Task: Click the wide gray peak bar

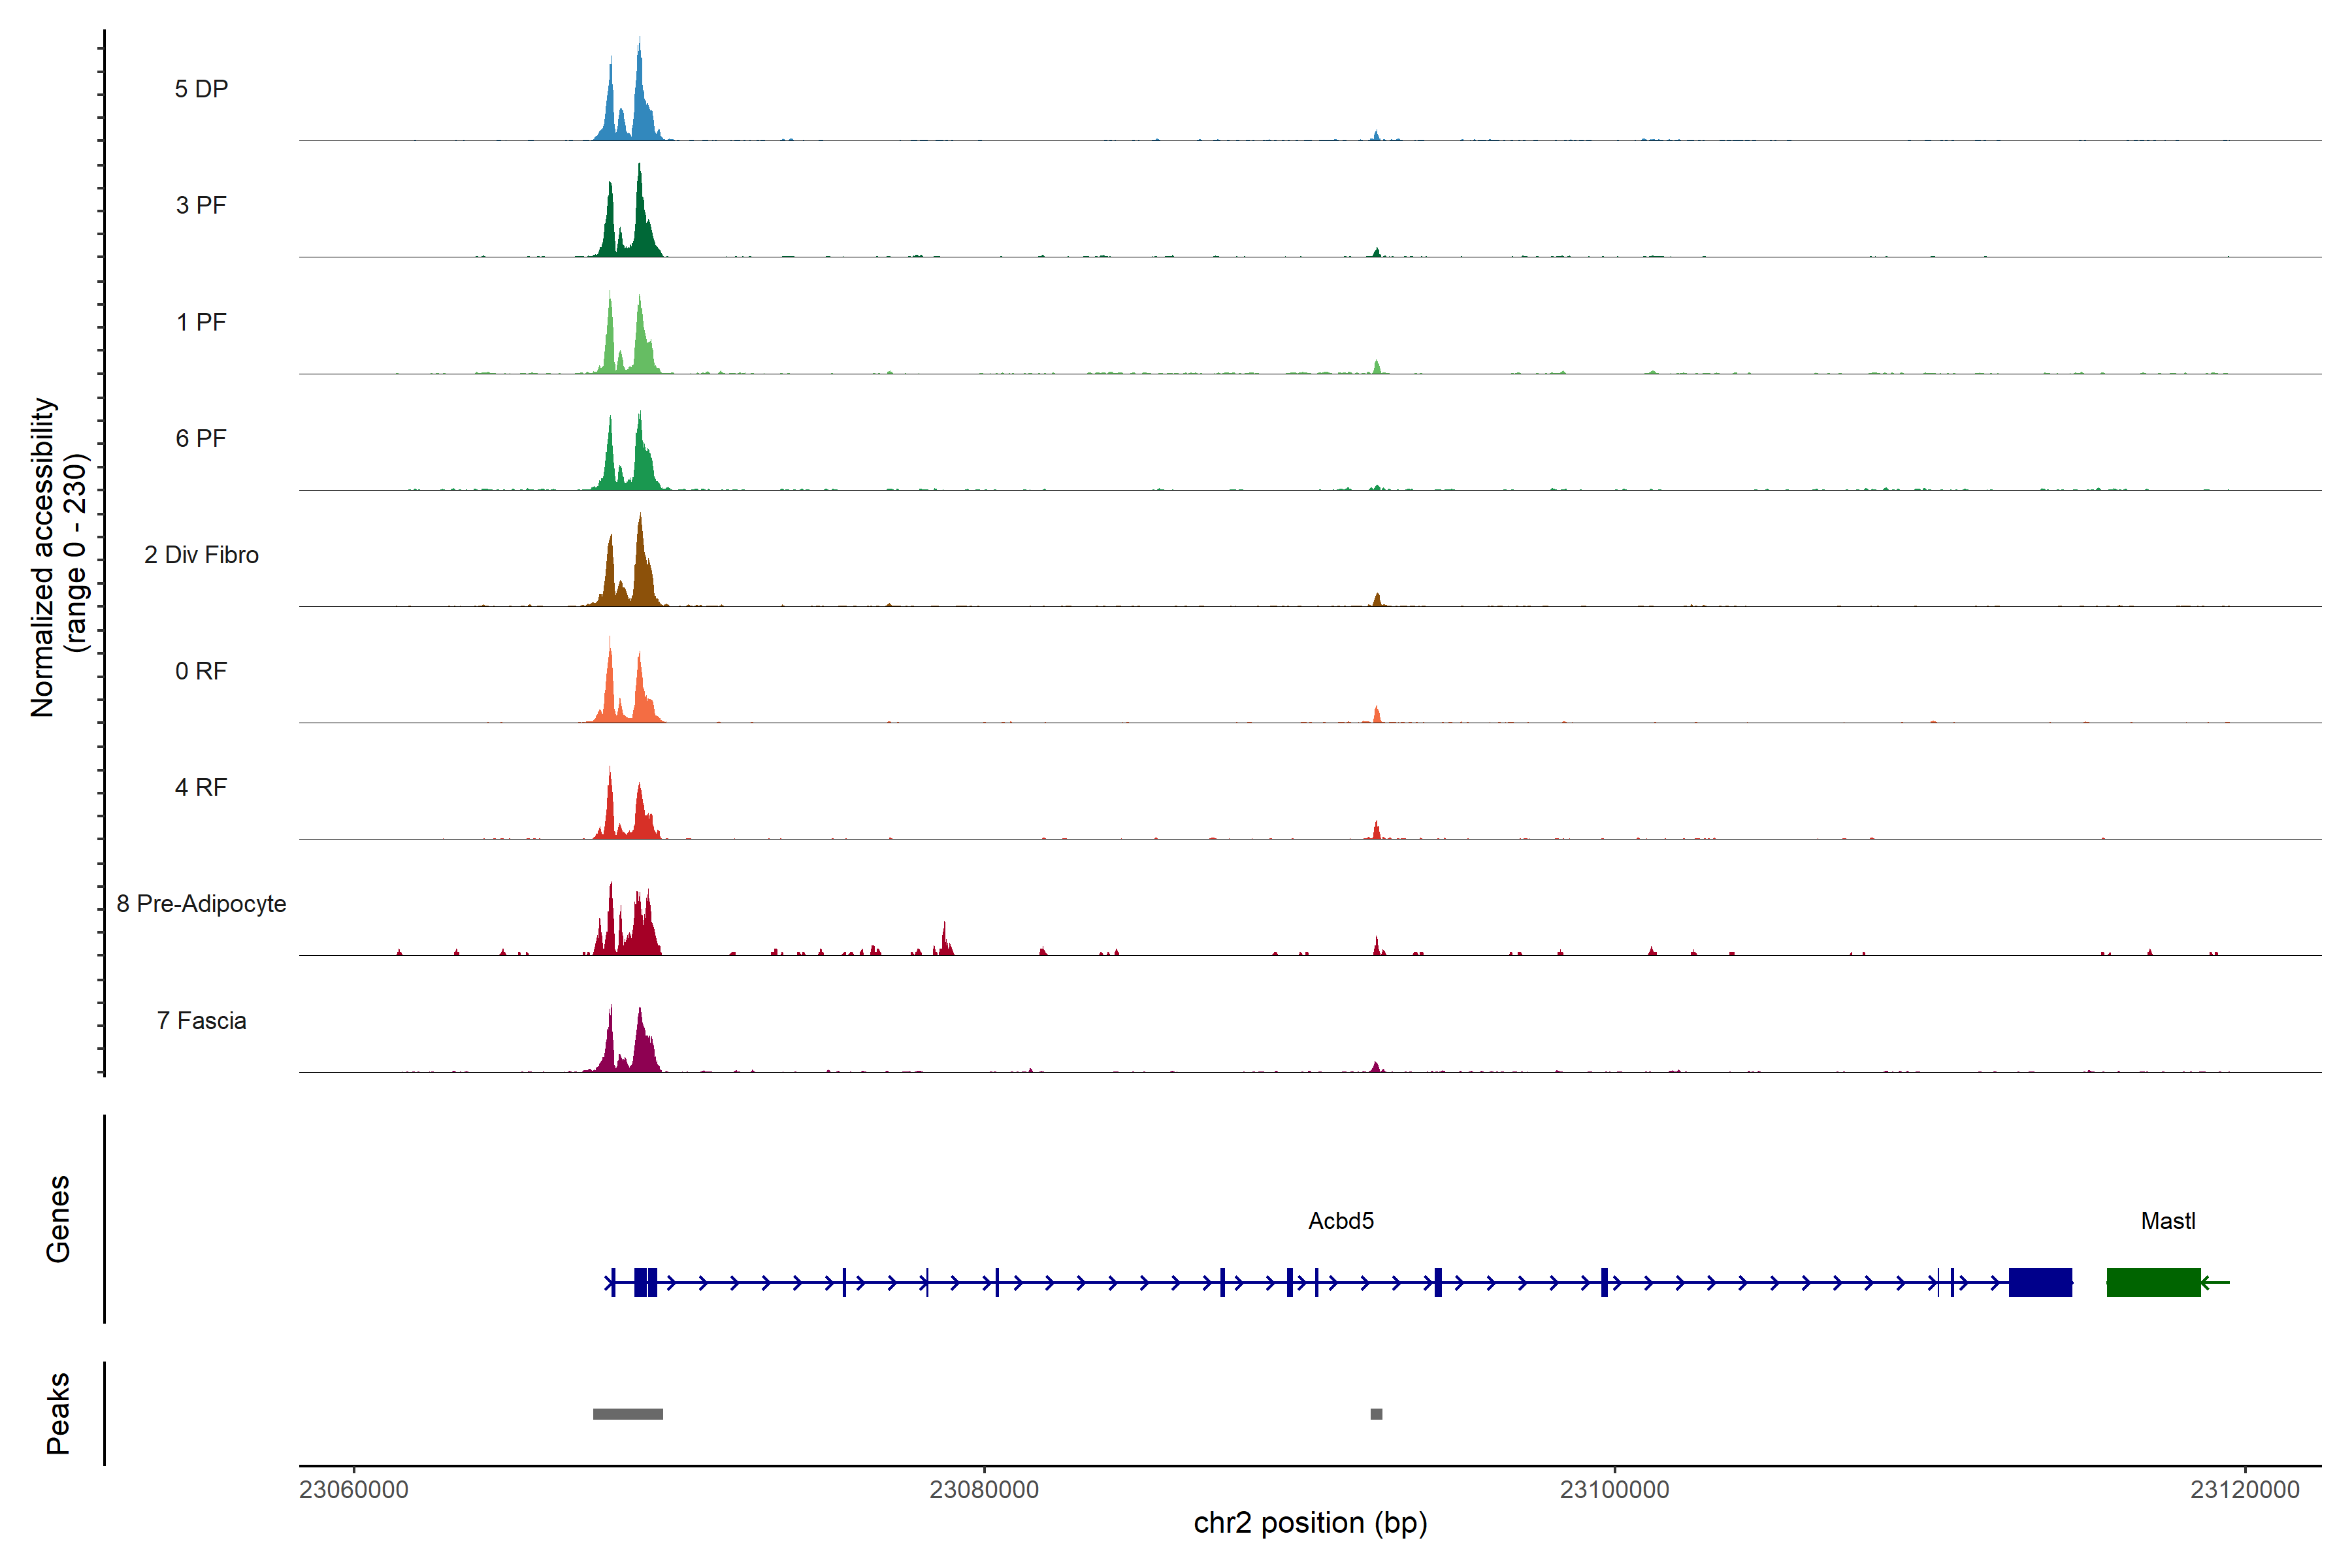Action: coord(628,1414)
